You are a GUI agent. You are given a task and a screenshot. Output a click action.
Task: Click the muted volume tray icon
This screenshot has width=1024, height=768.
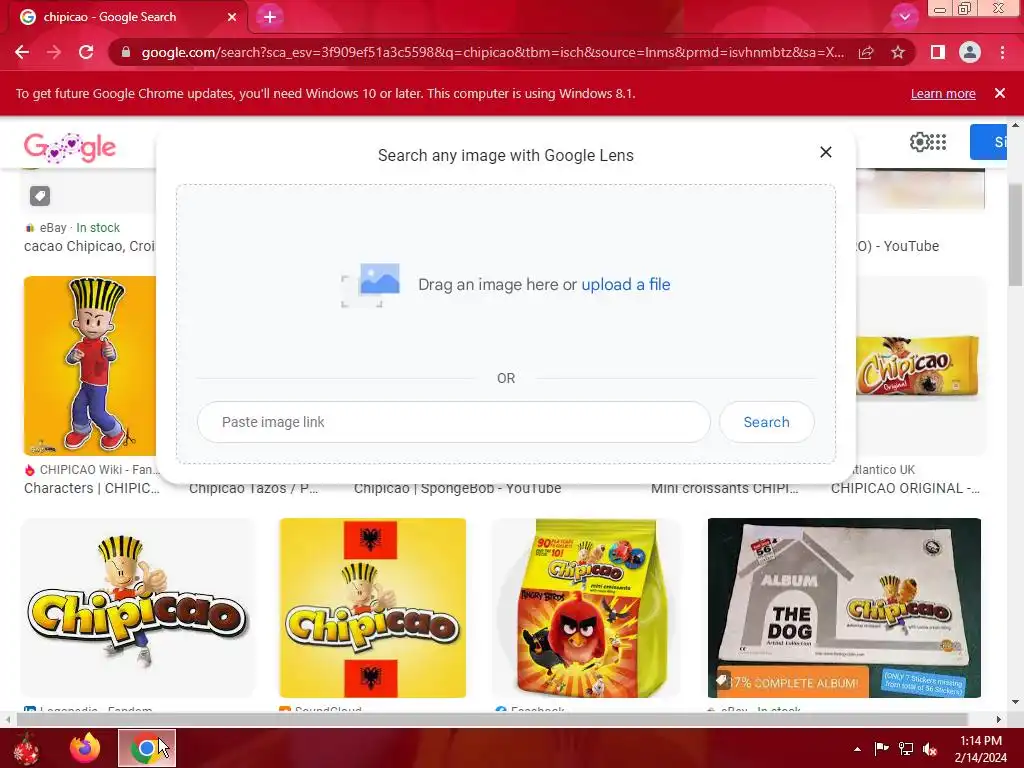tap(930, 749)
